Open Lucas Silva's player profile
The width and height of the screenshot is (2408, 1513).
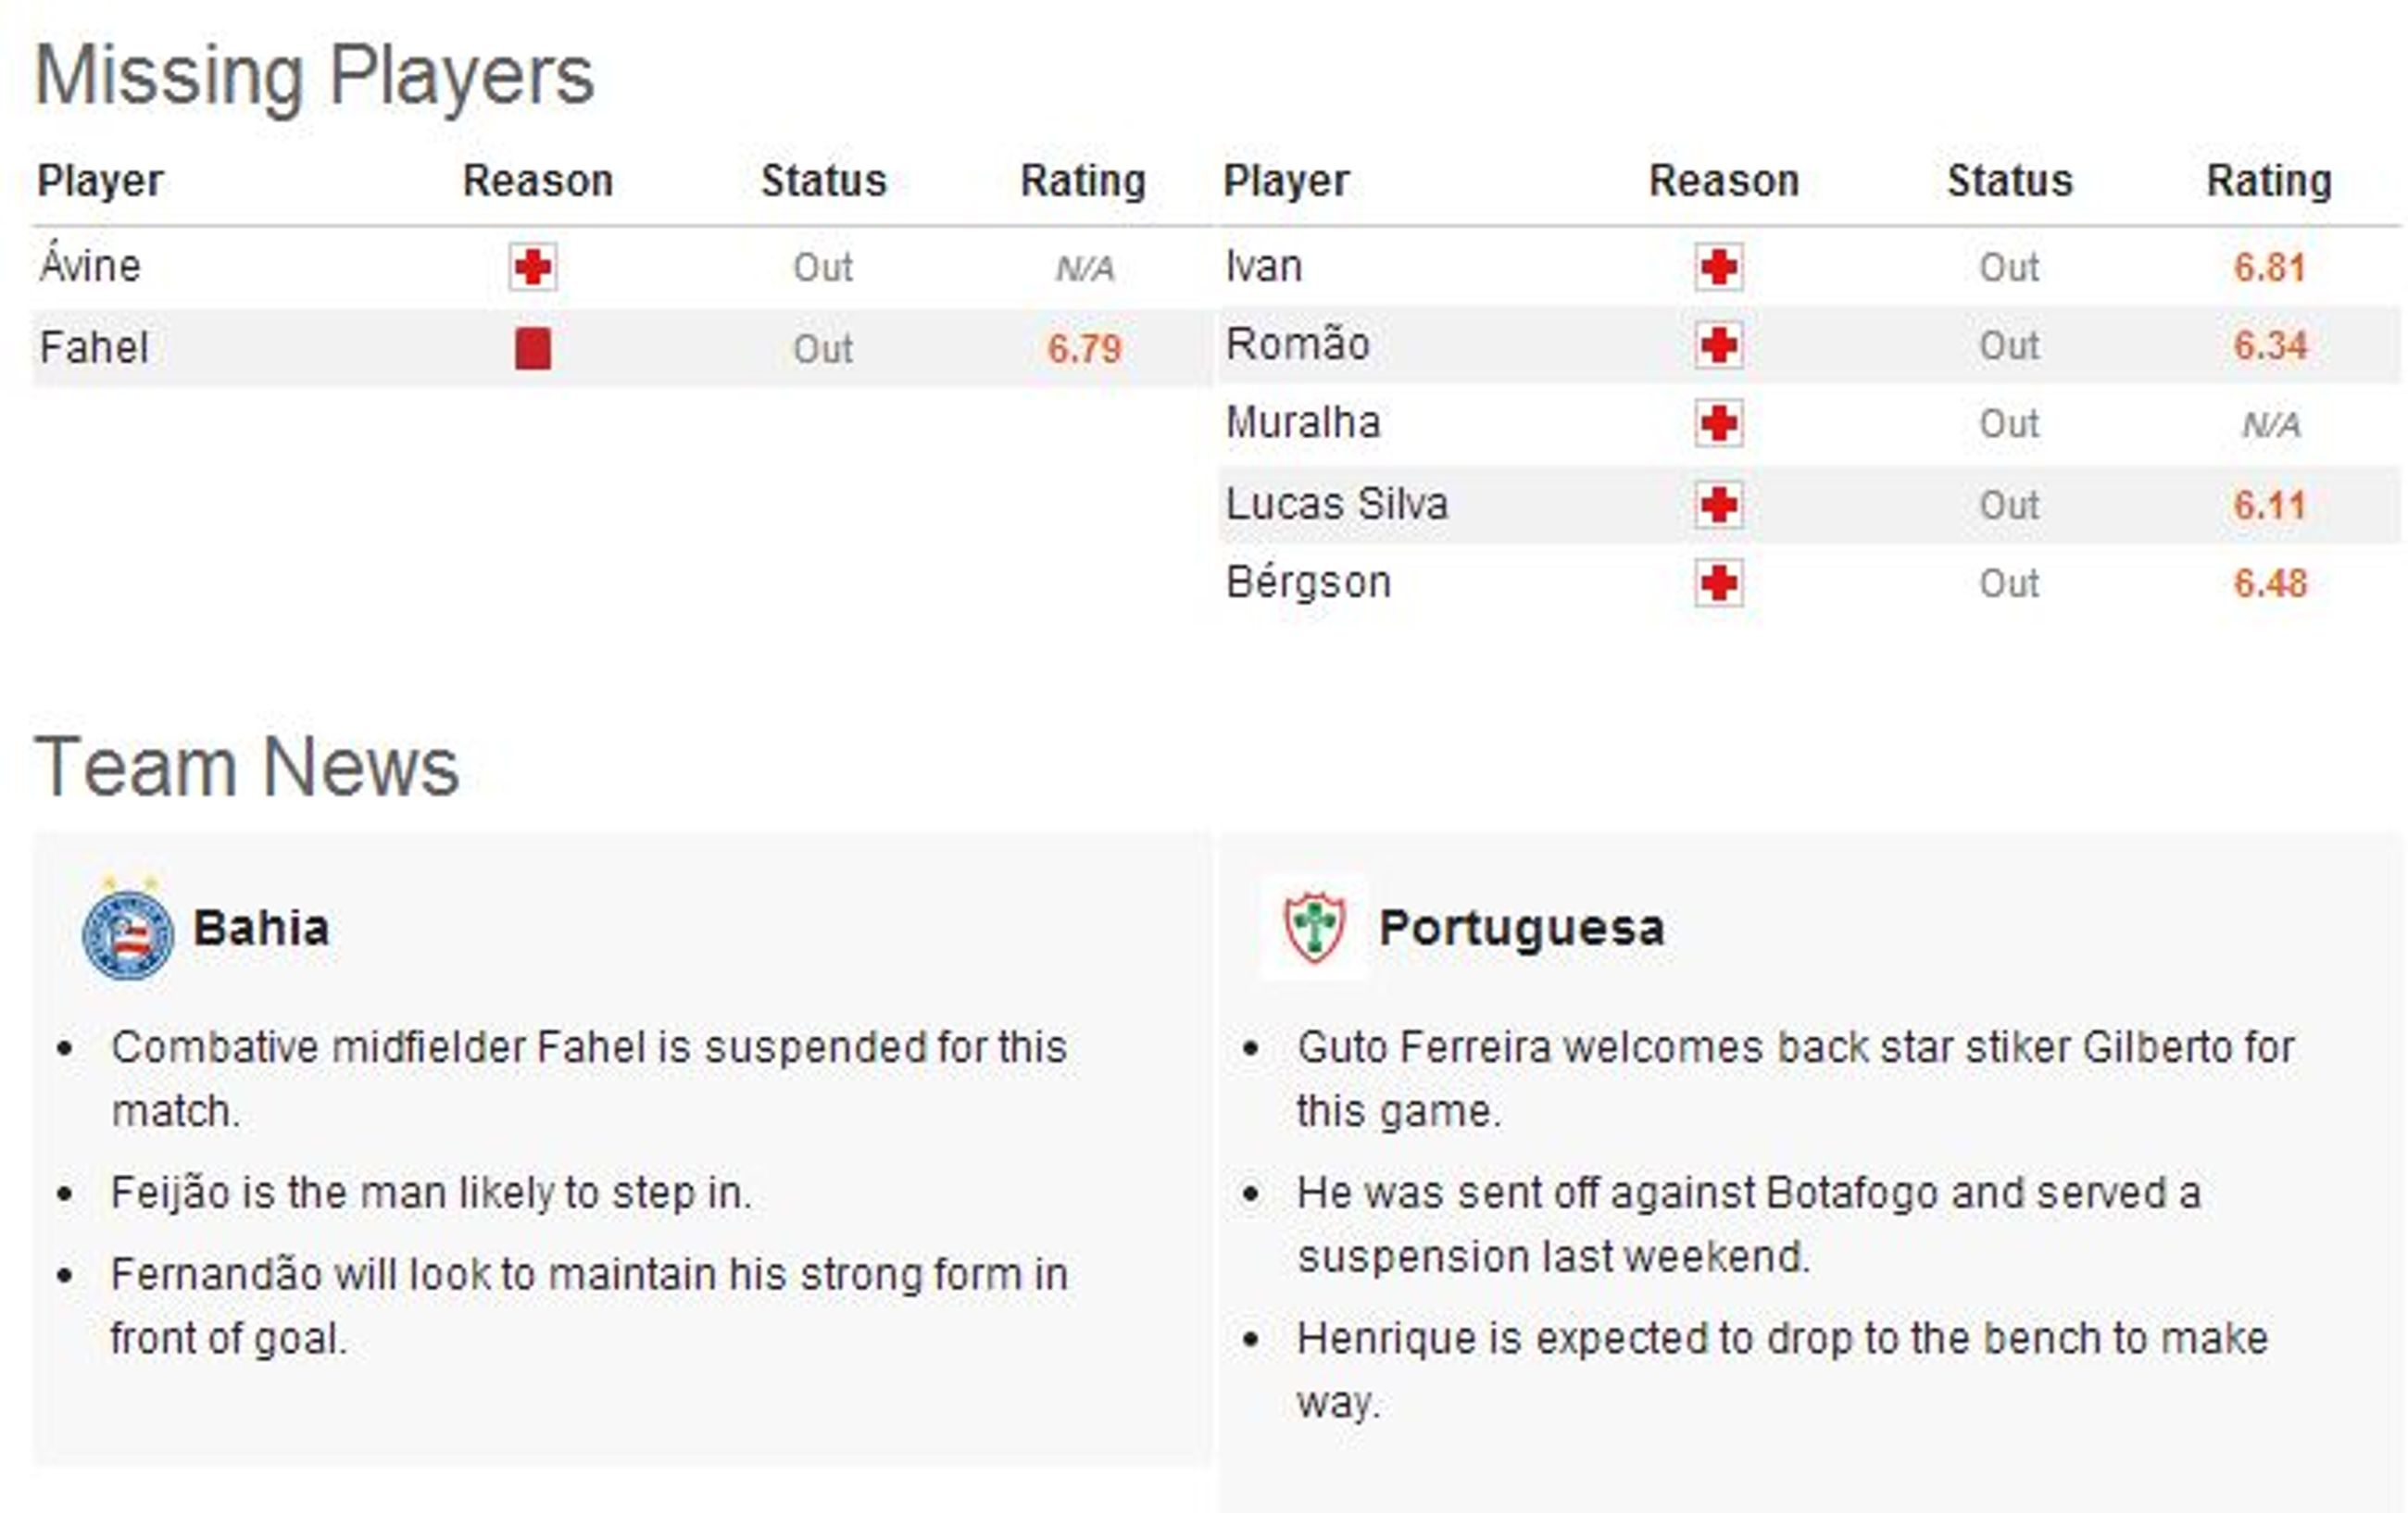point(1337,504)
